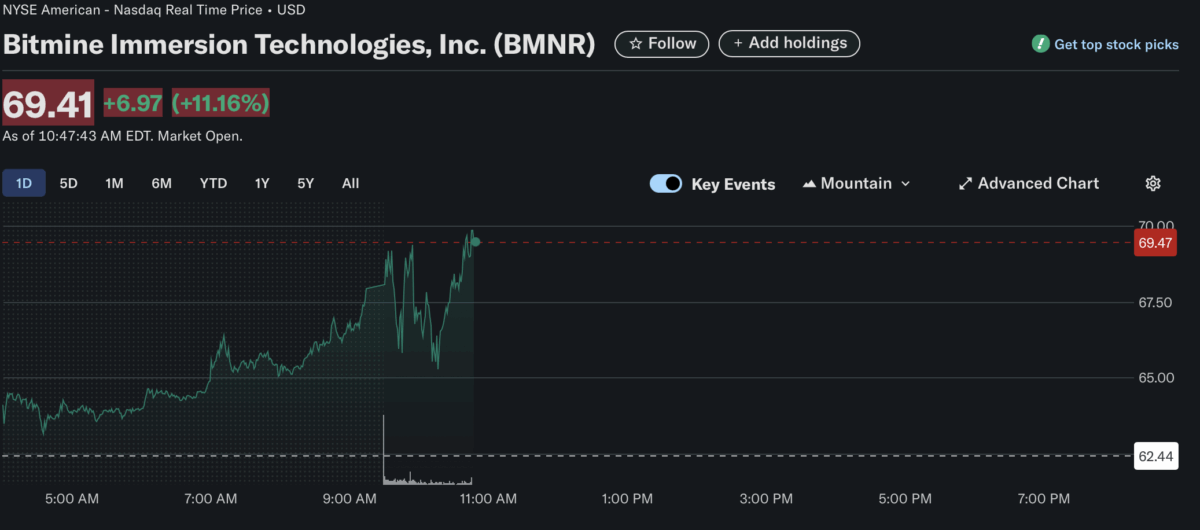Select the All time range
The height and width of the screenshot is (530, 1200).
[x=350, y=183]
